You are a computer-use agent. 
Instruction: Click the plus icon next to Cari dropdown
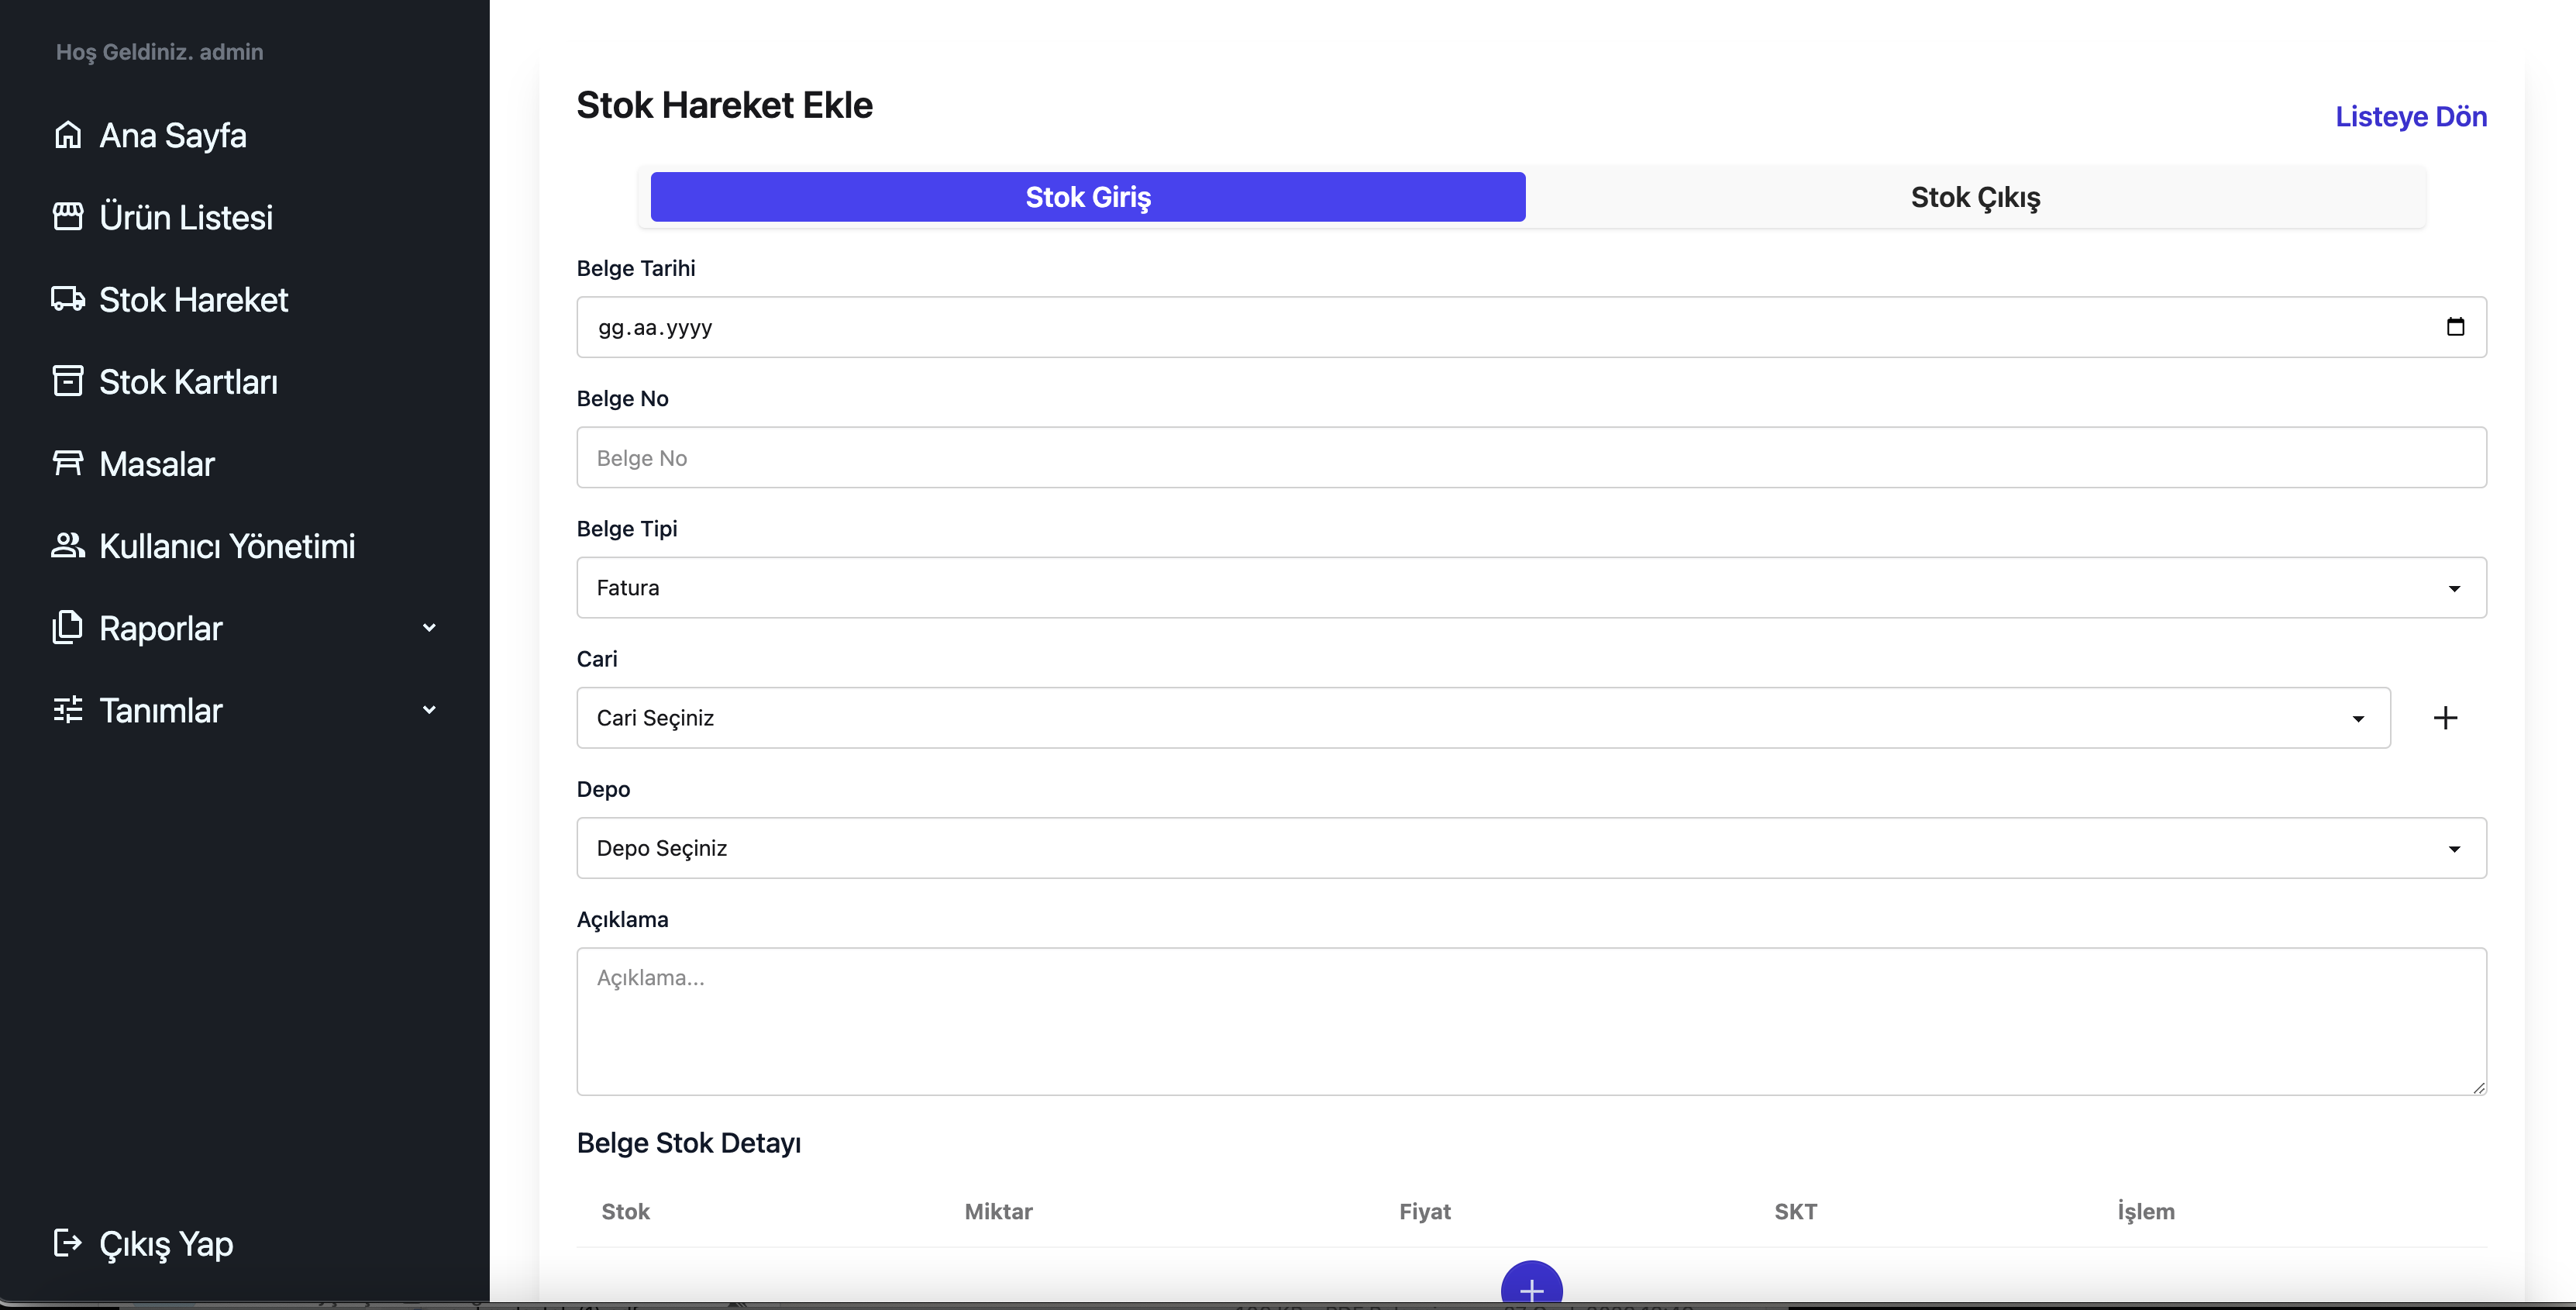[x=2445, y=718]
